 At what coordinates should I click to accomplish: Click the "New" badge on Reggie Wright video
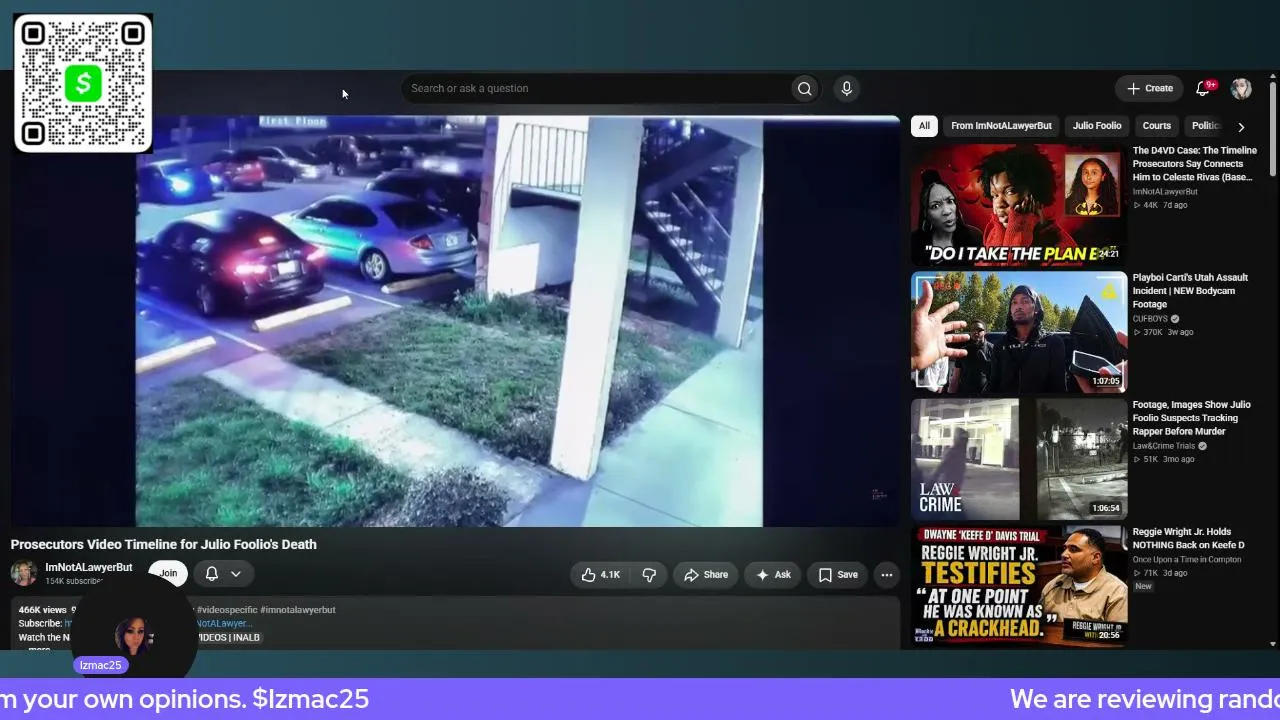click(x=1143, y=586)
